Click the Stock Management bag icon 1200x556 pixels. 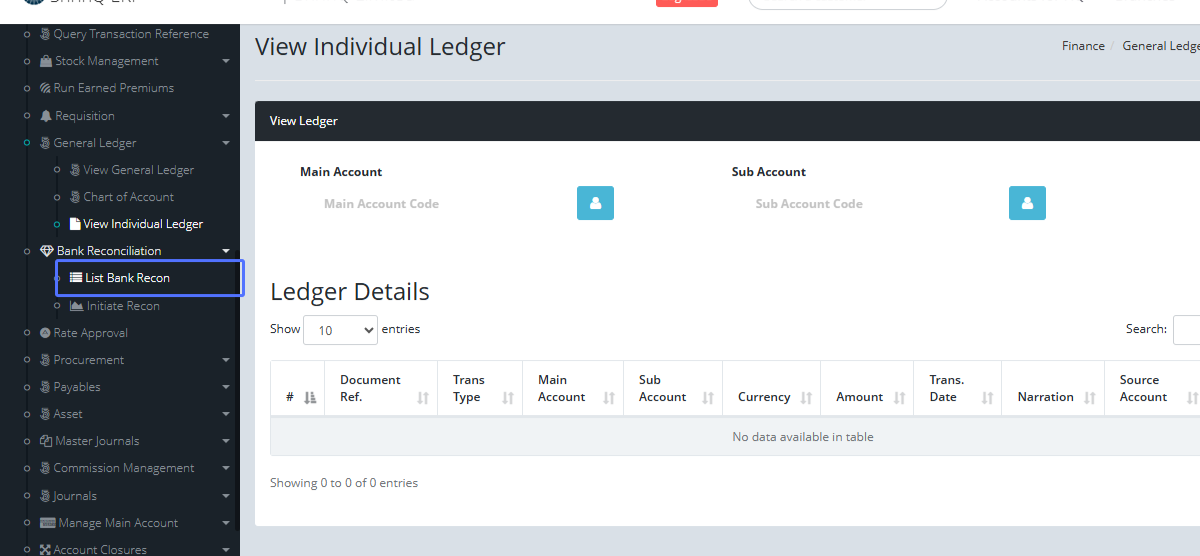point(46,62)
